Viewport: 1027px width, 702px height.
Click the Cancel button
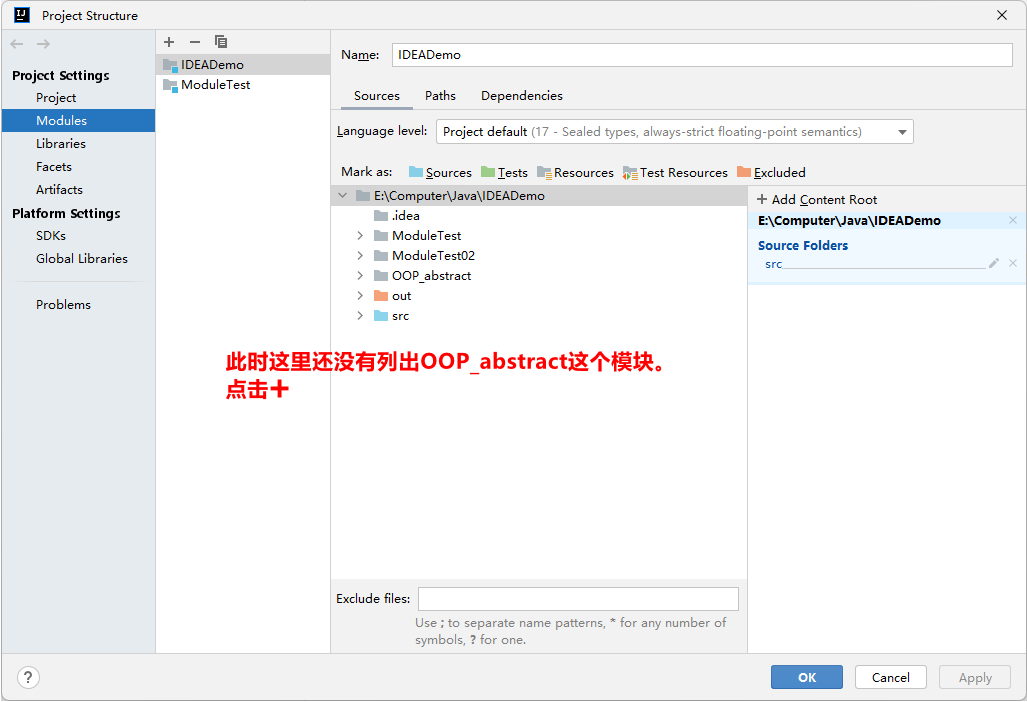tap(891, 677)
